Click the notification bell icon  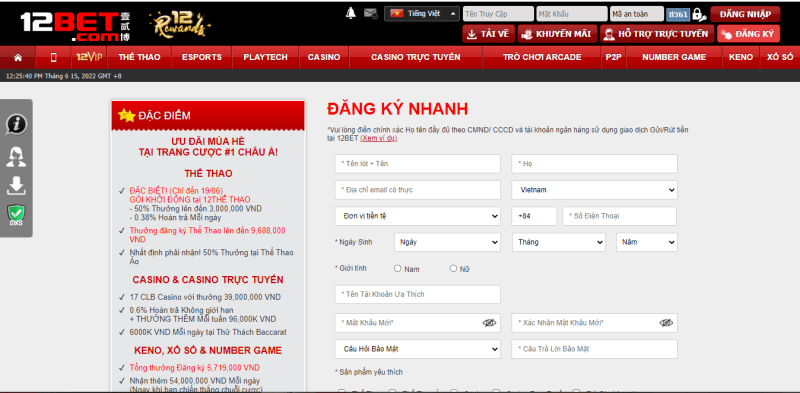point(351,14)
